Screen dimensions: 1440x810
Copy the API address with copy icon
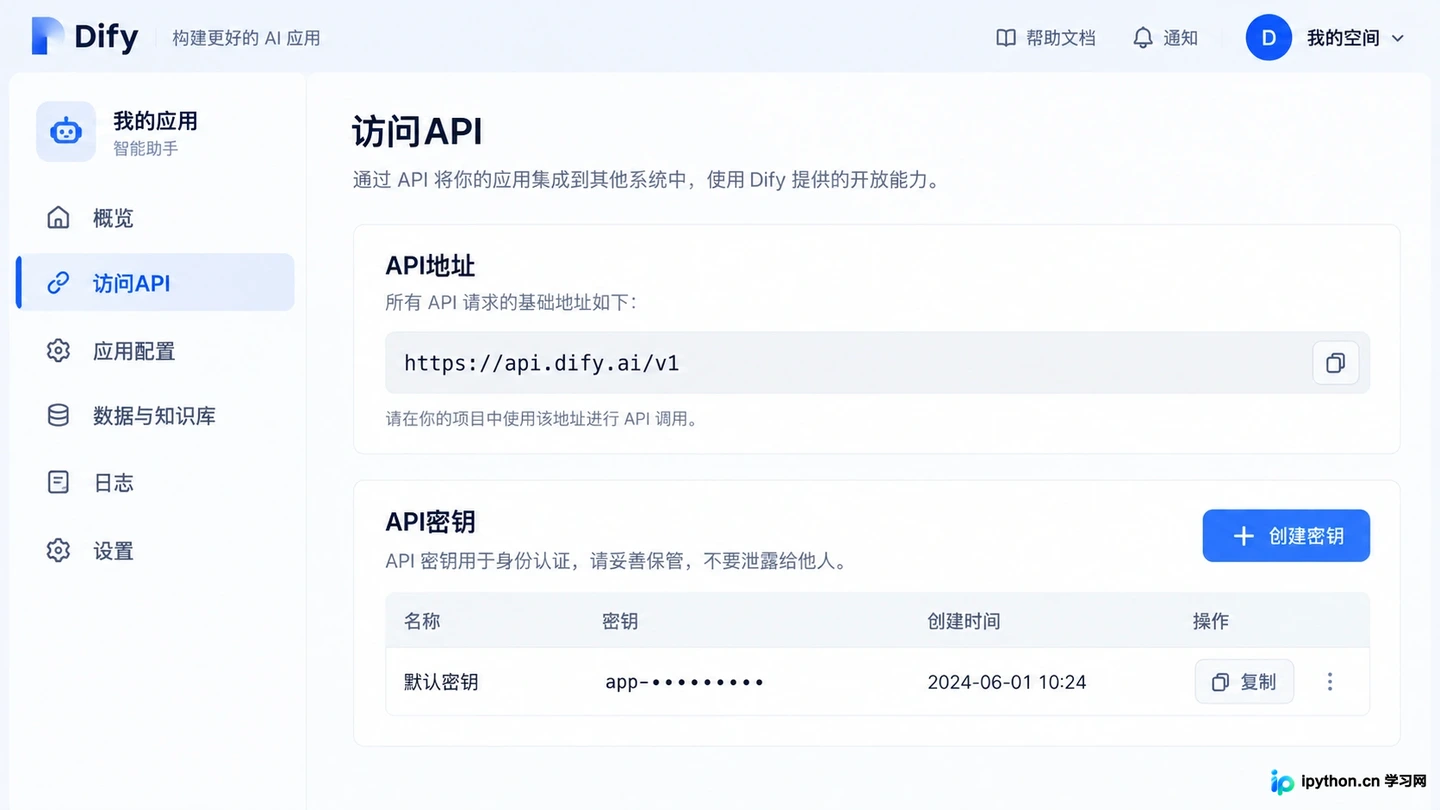[x=1335, y=363]
